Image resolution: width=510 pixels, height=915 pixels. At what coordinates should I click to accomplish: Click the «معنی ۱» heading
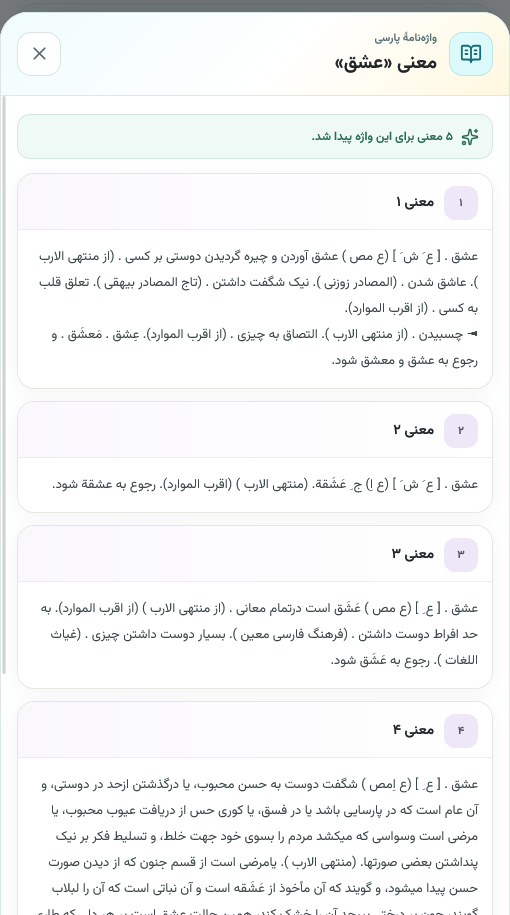pyautogui.click(x=415, y=202)
